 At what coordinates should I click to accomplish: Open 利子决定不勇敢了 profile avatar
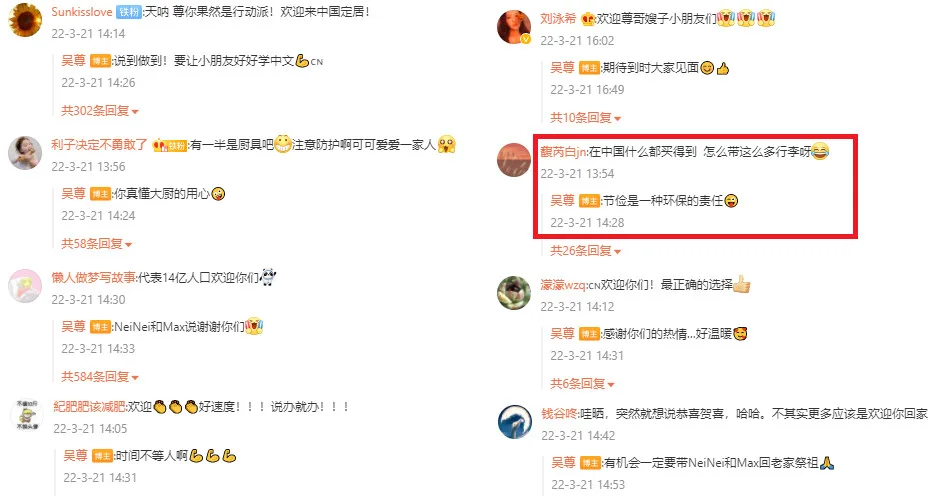click(x=25, y=153)
